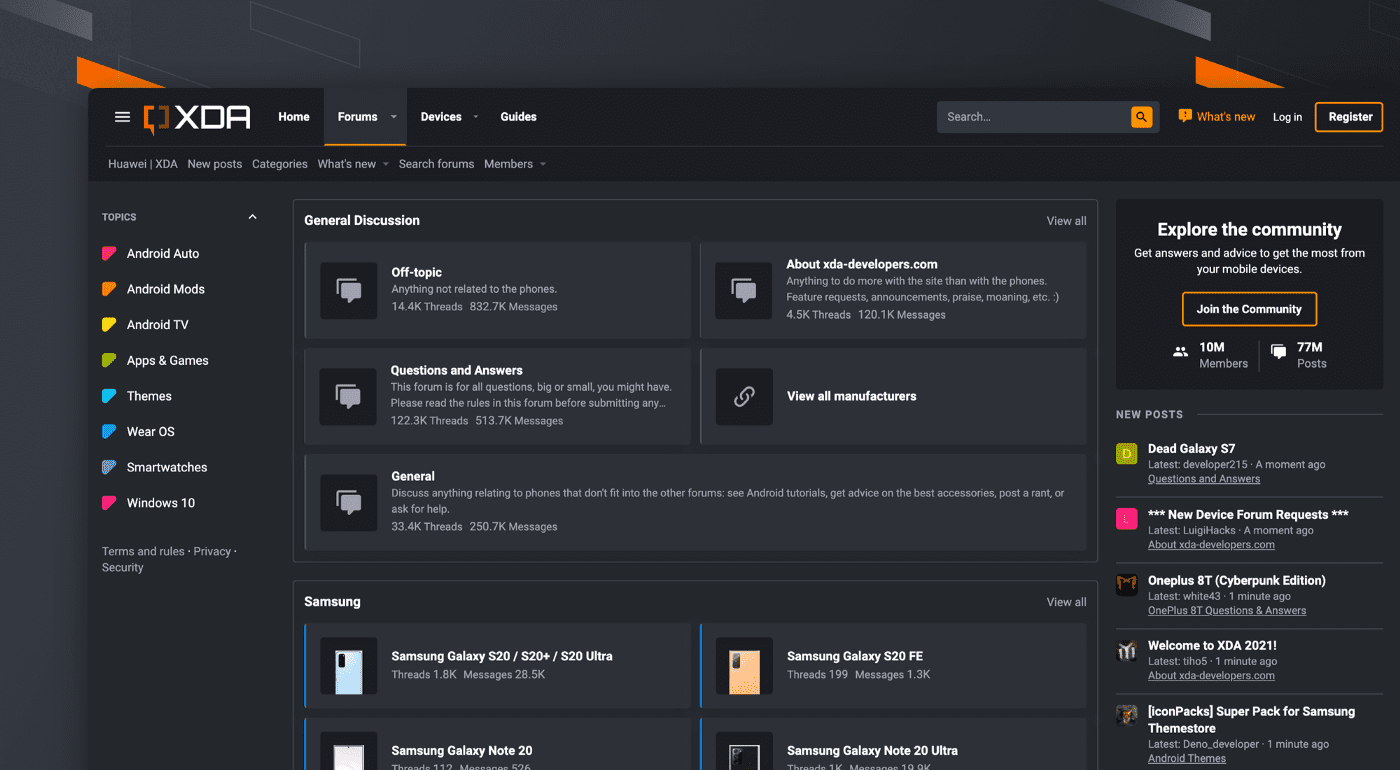Screen dimensions: 1400x770
Task: Click the Welcome to XDA 2021 poster avatar
Action: pyautogui.click(x=1127, y=651)
